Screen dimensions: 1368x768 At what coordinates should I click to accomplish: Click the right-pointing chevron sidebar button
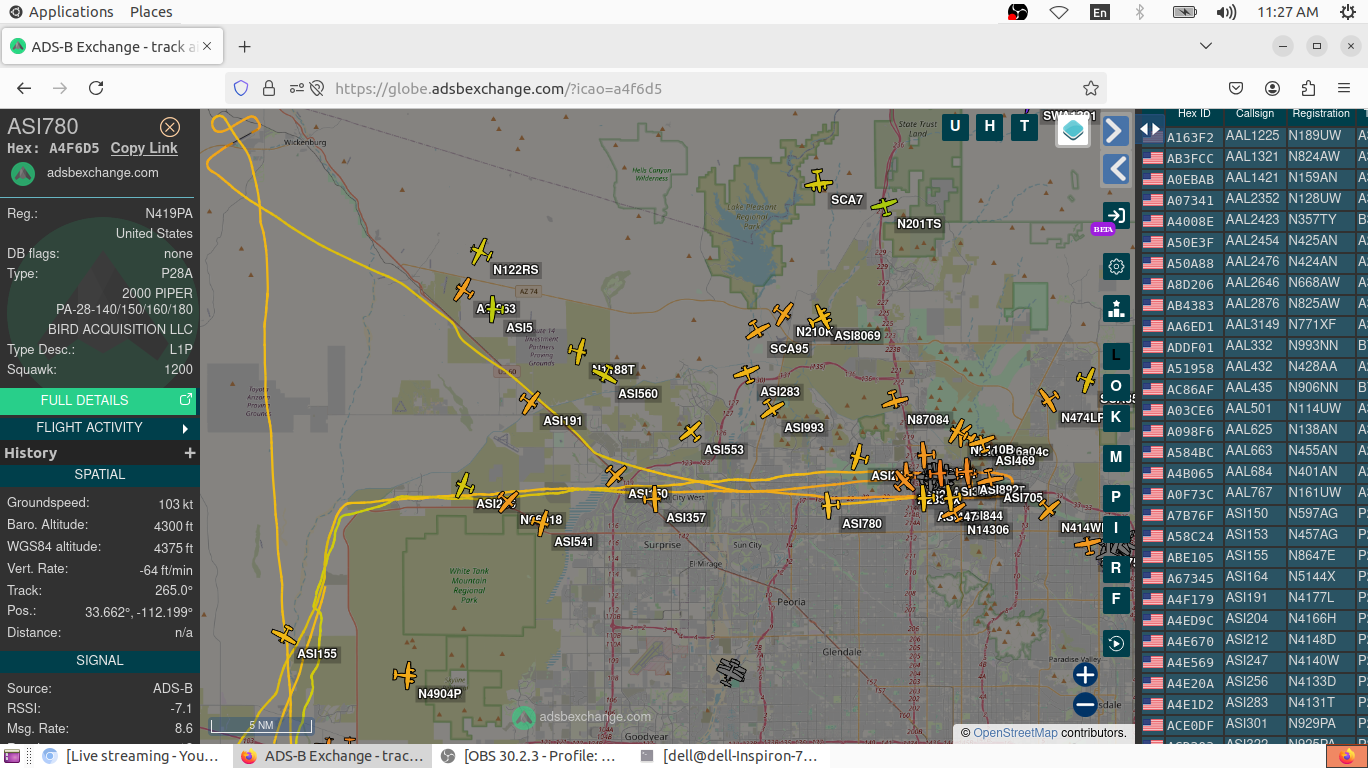pyautogui.click(x=1116, y=130)
